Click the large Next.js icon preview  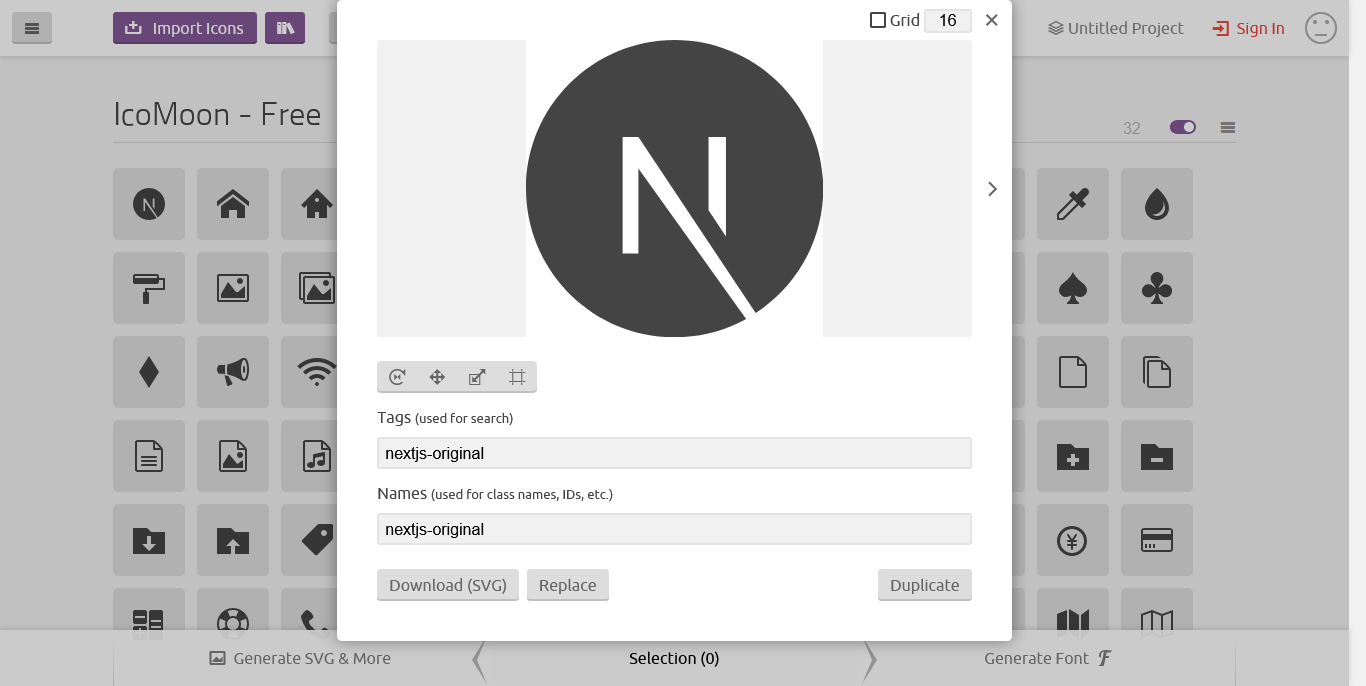point(674,188)
